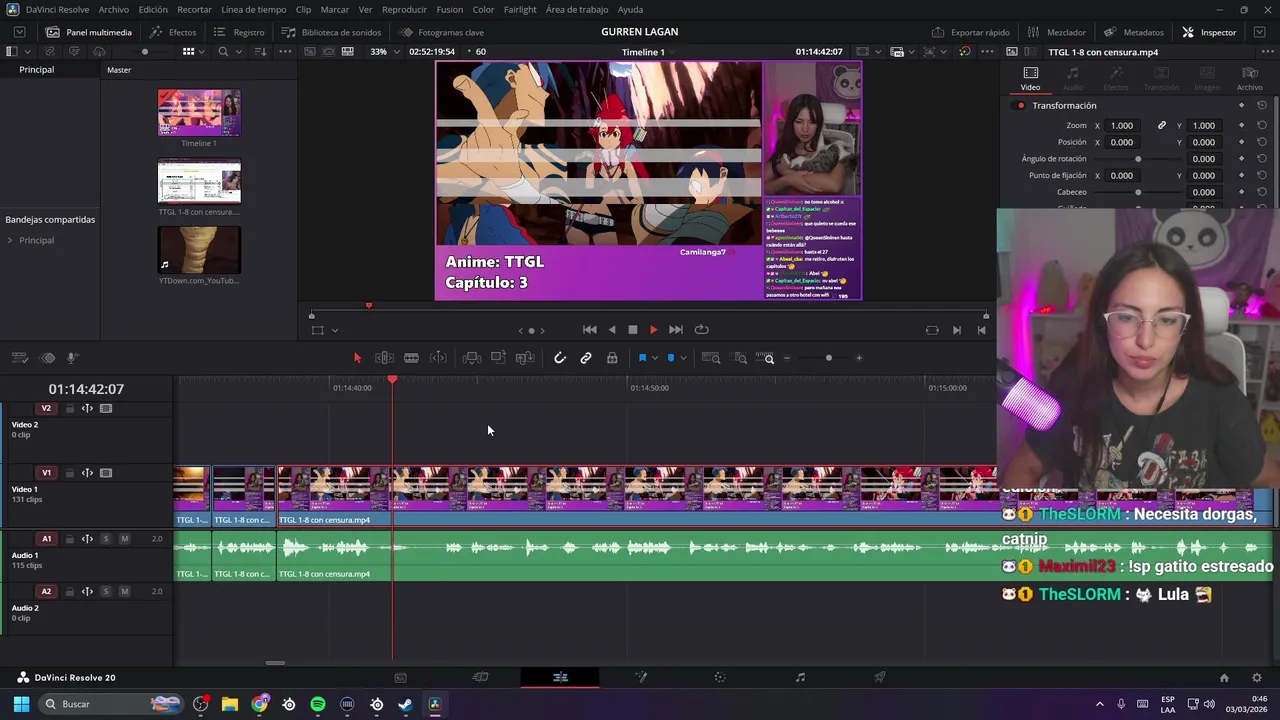Open the Edición menu
1280x720 pixels.
click(x=153, y=9)
